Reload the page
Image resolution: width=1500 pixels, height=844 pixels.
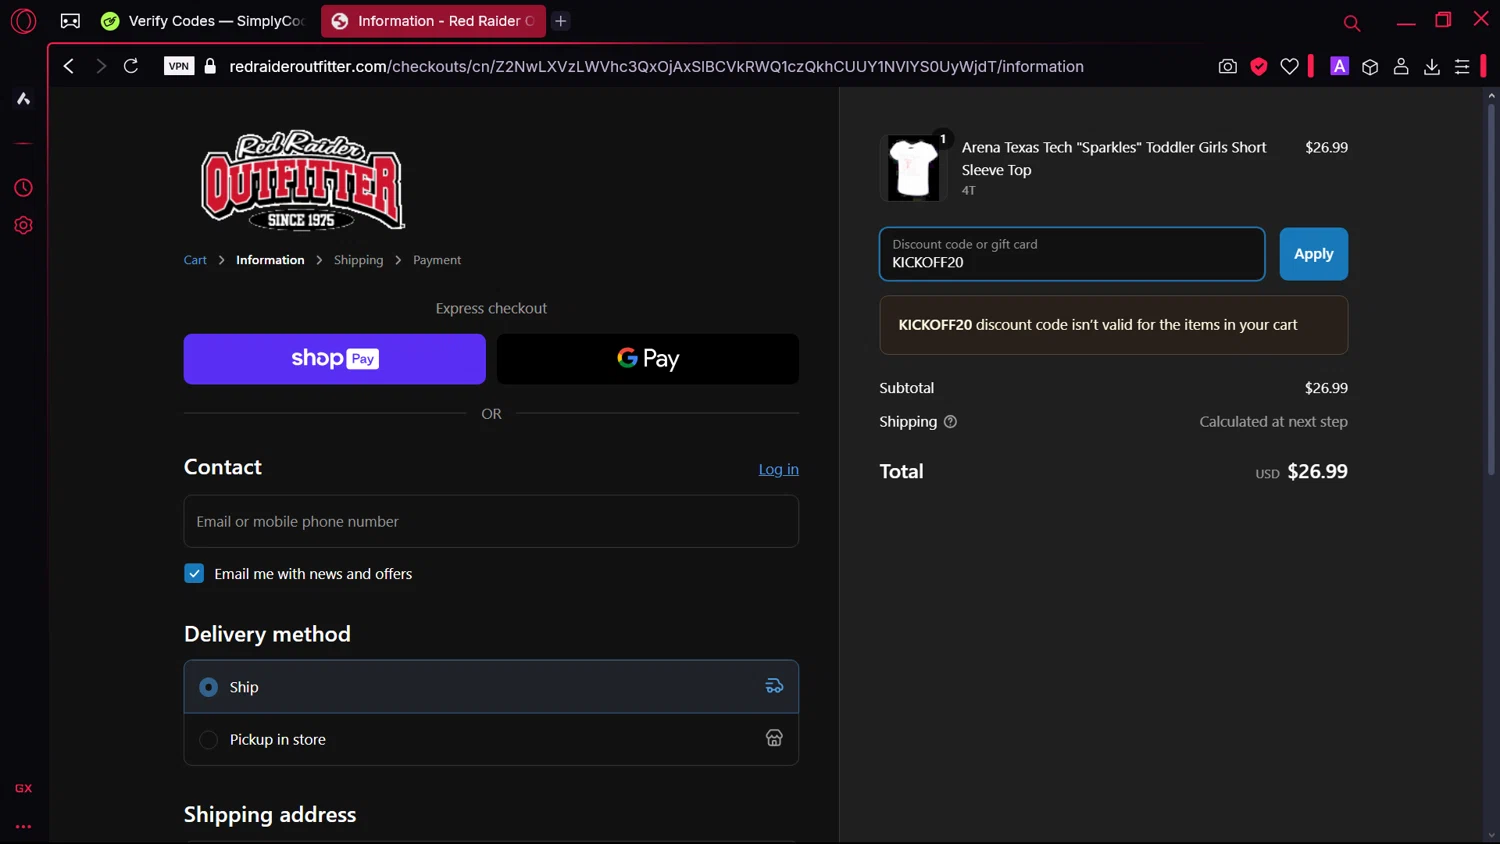click(131, 66)
